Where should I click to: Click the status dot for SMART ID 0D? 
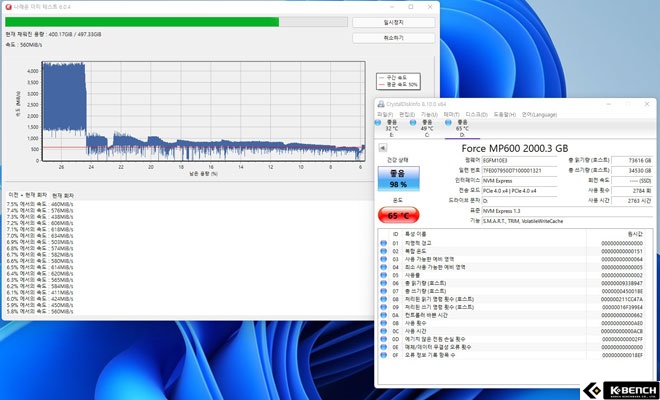pyautogui.click(x=383, y=339)
